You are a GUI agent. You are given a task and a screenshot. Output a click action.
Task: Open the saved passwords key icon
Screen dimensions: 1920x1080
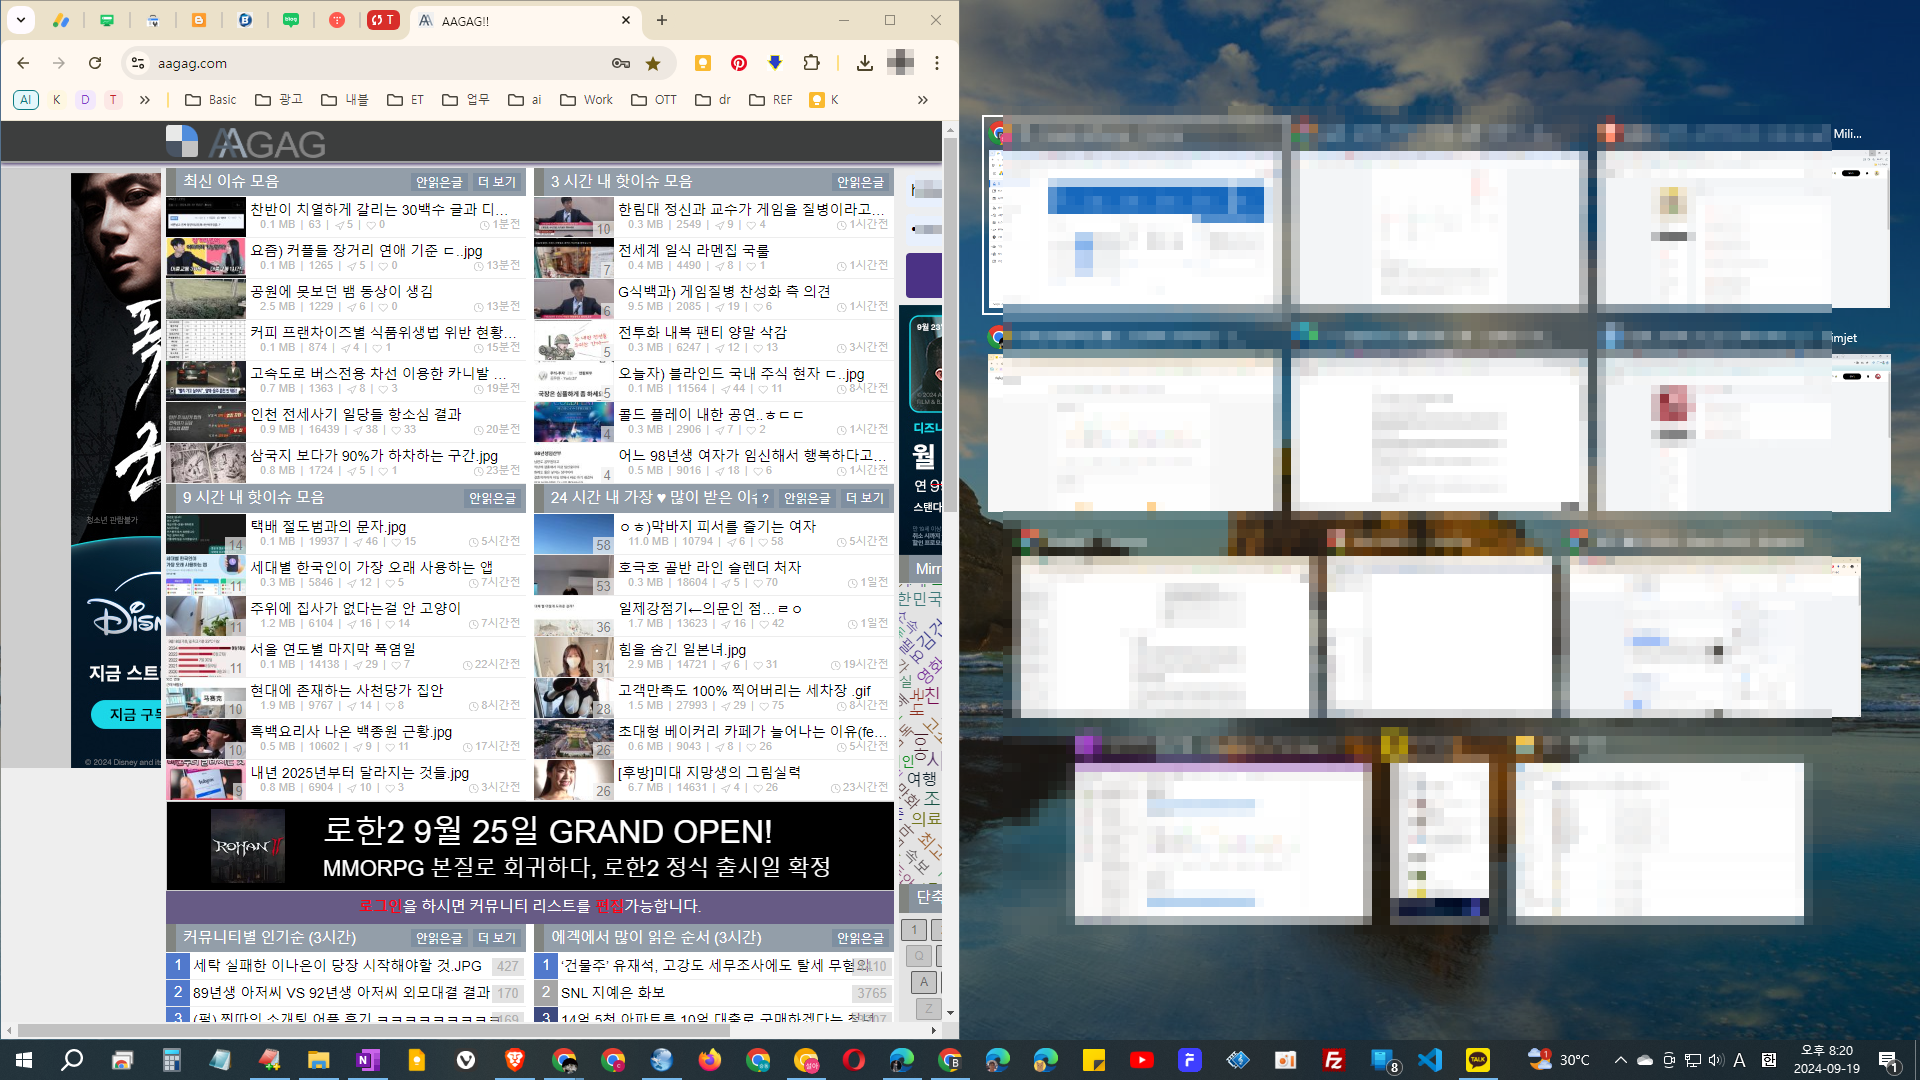[x=621, y=63]
